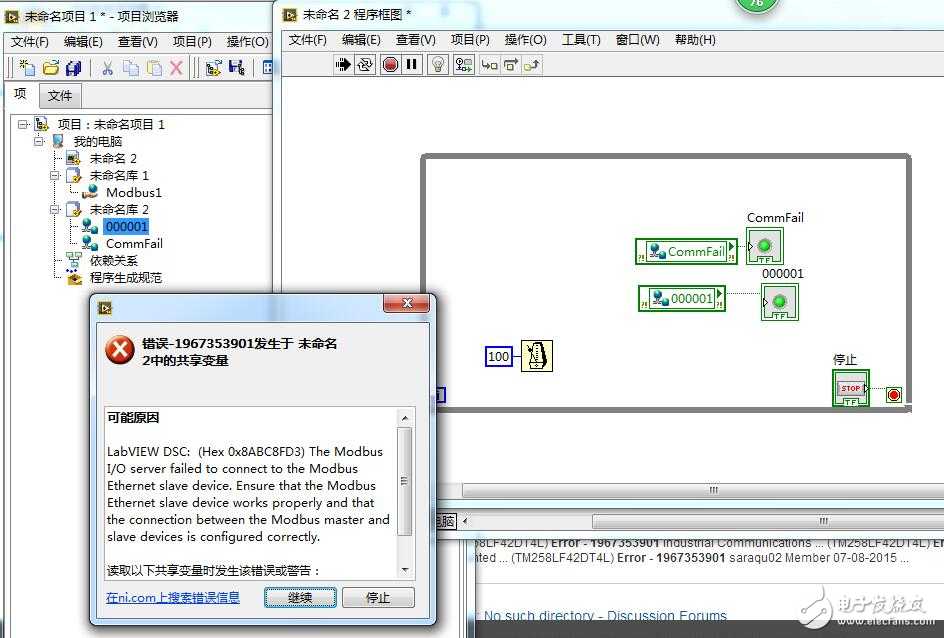Click Paste icon in project toolbar
Image resolution: width=944 pixels, height=638 pixels.
[154, 68]
